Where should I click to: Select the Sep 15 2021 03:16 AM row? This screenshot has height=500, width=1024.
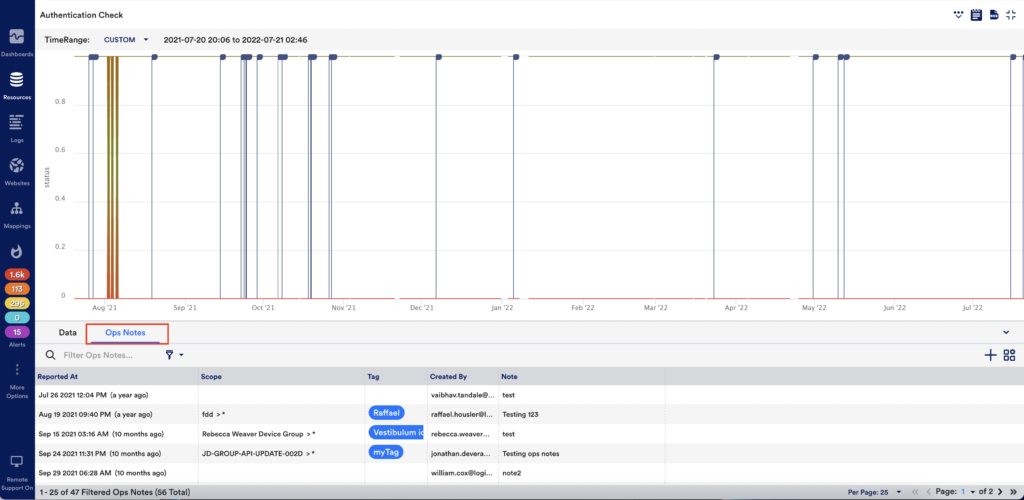tap(530, 433)
